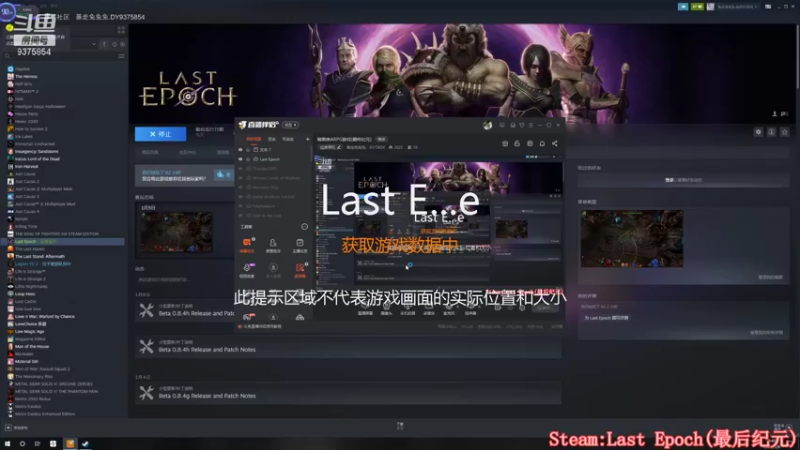This screenshot has width=800, height=450.
Task: Open Task View on the taskbar
Action: (37, 443)
